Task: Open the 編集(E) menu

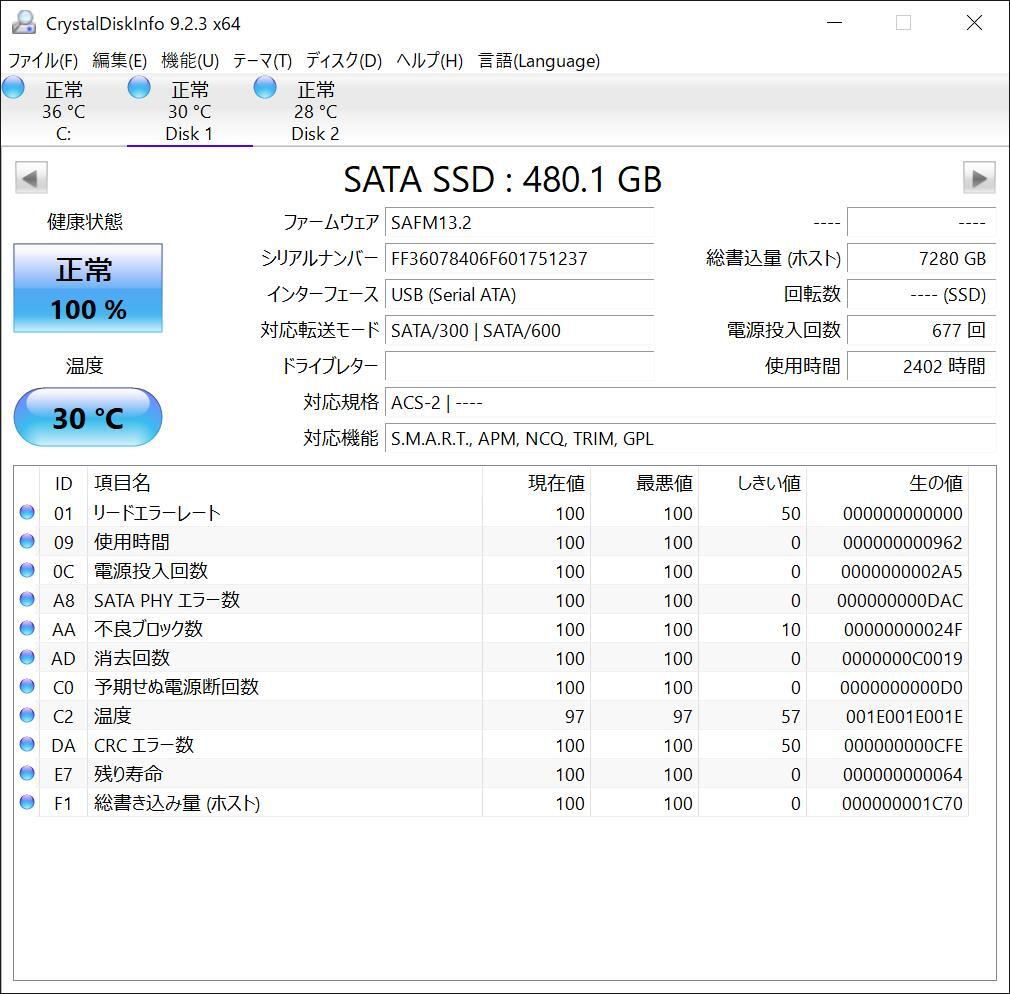Action: coord(120,61)
